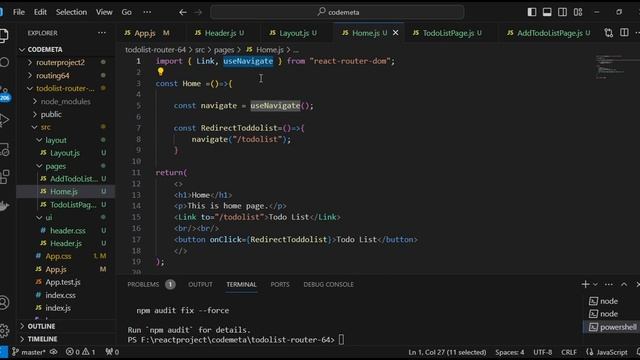640x360 pixels.
Task: Open the Accounts menu icon
Action: [x=4, y=302]
